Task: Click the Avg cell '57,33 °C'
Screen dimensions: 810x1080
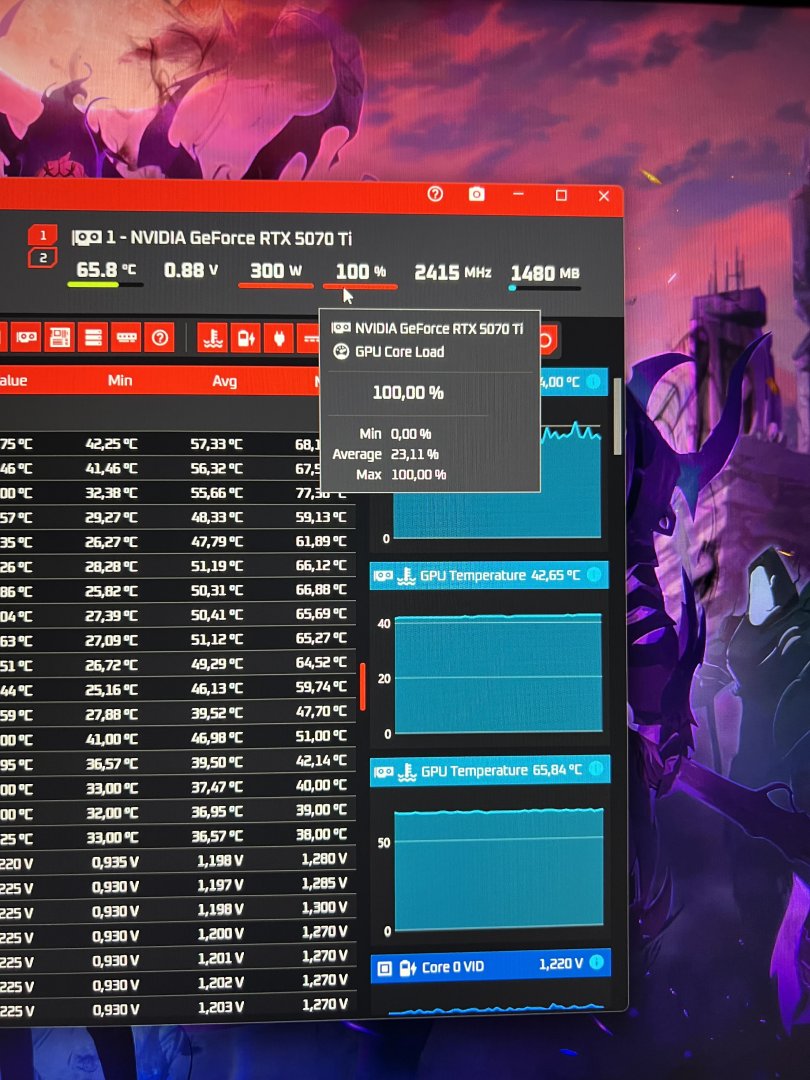Action: pos(216,444)
